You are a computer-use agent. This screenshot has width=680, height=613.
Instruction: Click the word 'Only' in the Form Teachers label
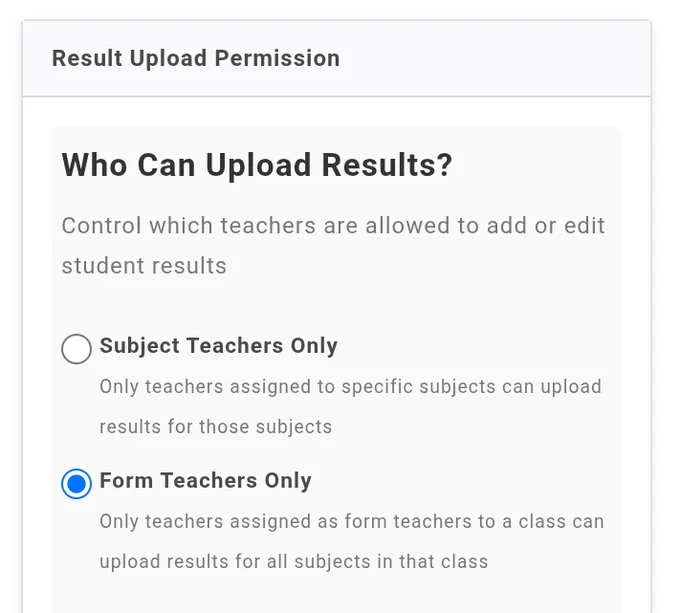(288, 481)
